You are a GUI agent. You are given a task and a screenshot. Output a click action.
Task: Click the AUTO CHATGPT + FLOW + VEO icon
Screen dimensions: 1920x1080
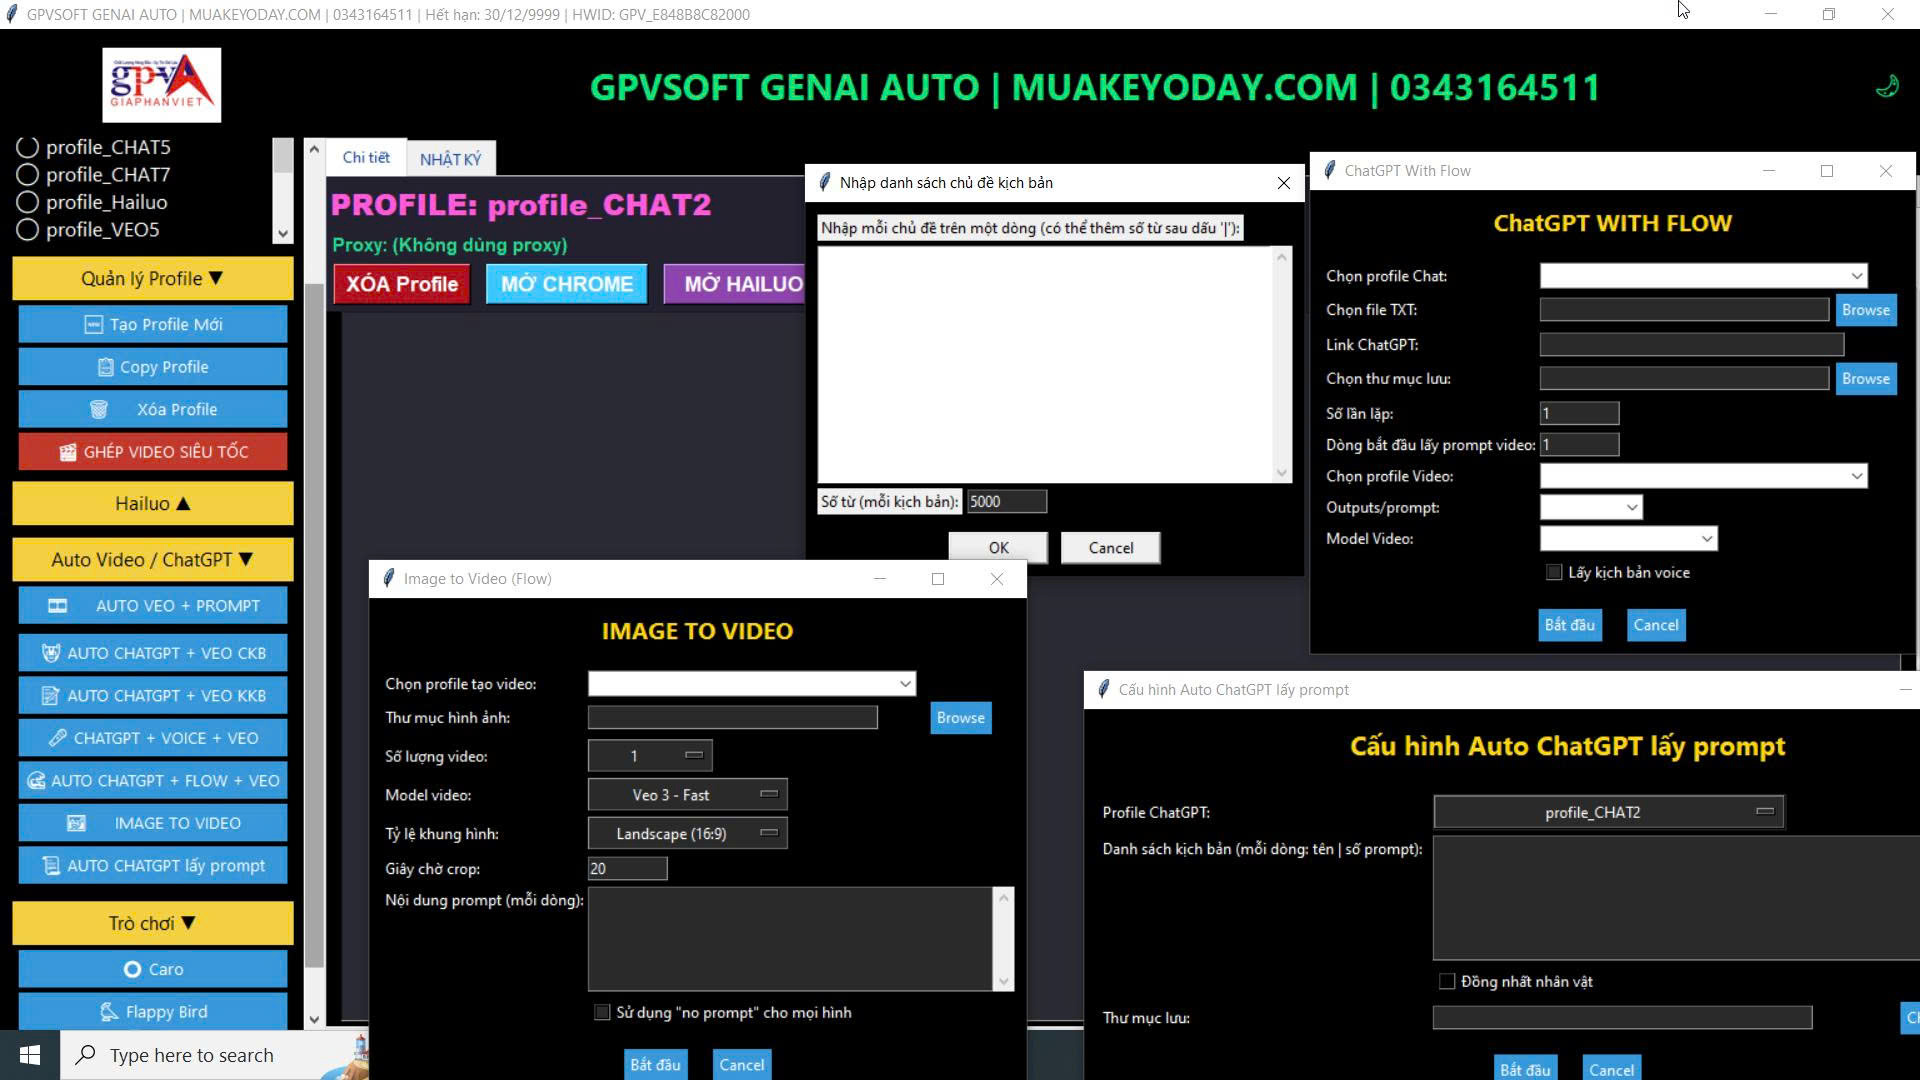coord(36,781)
